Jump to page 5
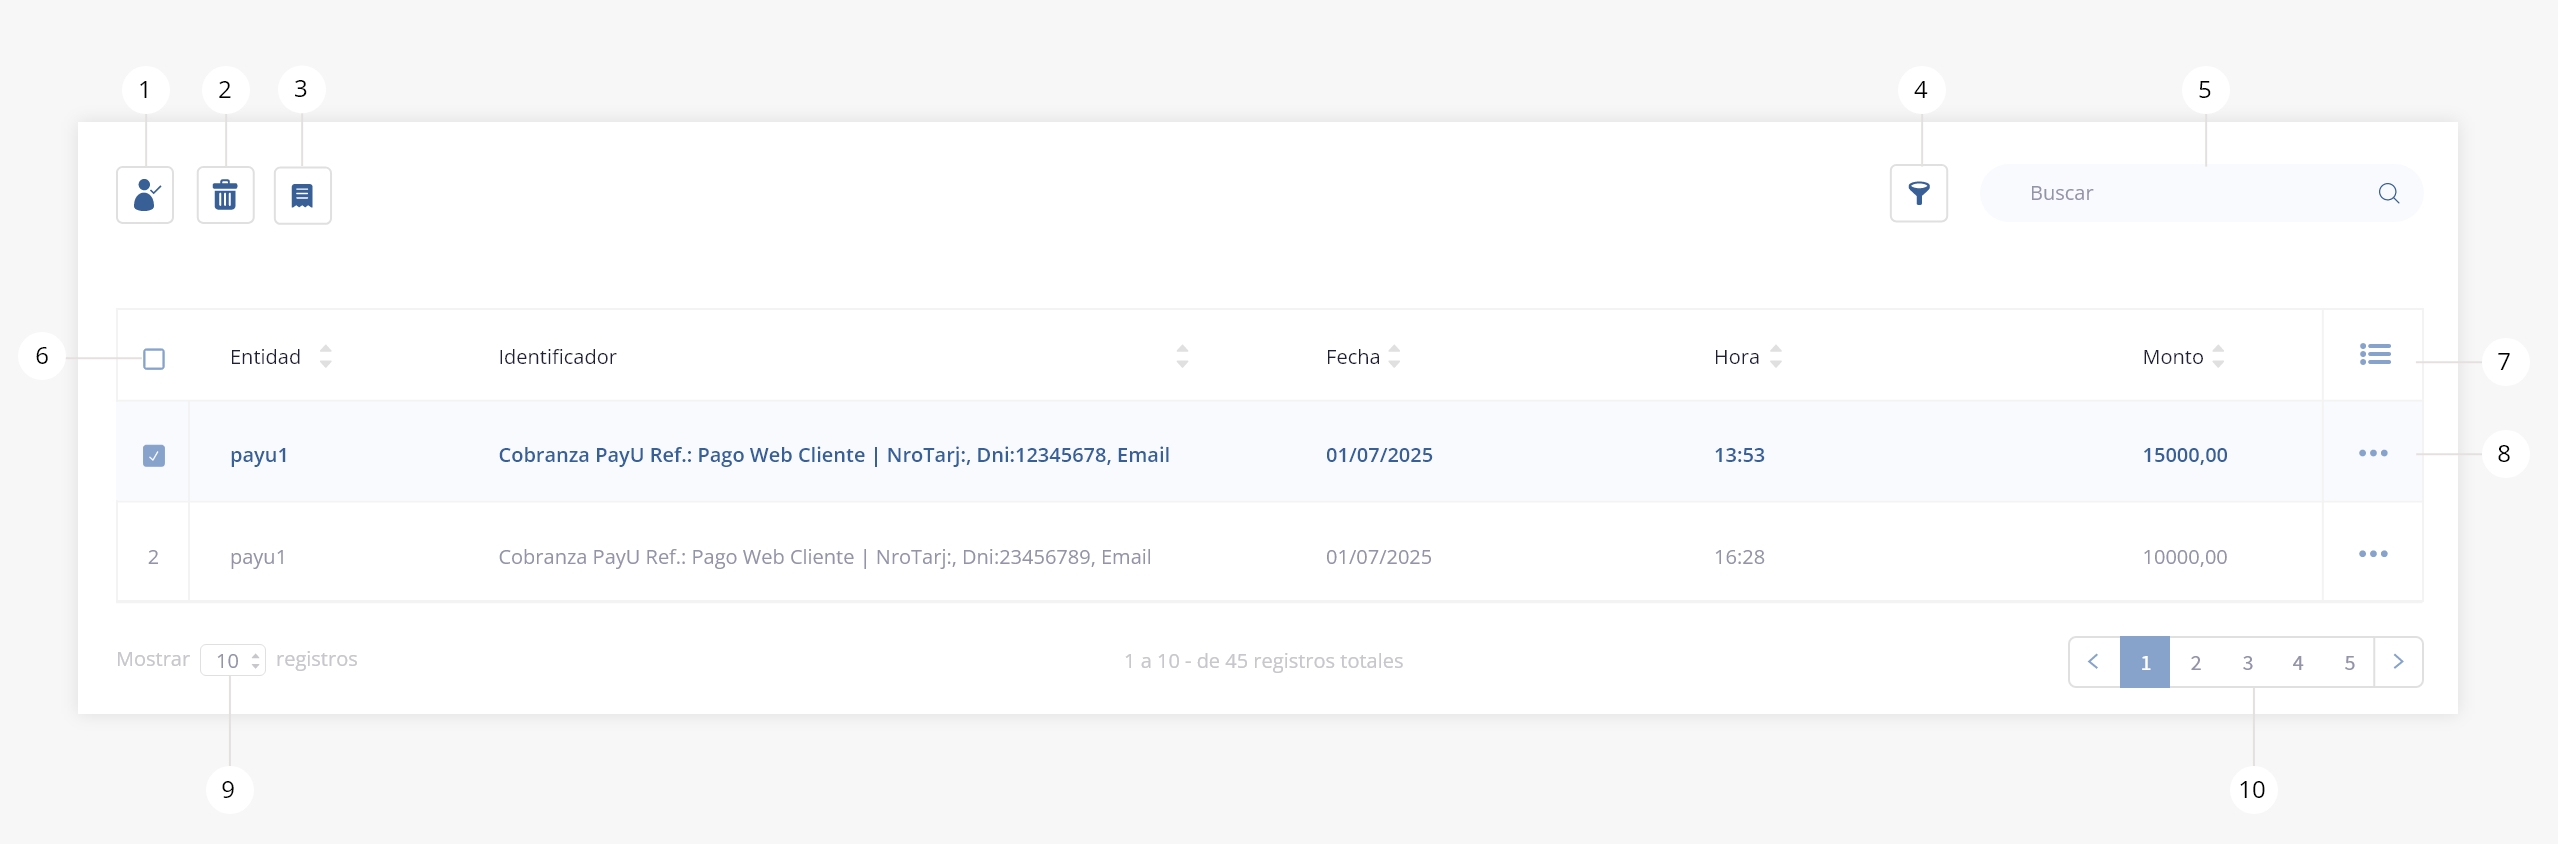This screenshot has width=2560, height=844. [2349, 662]
